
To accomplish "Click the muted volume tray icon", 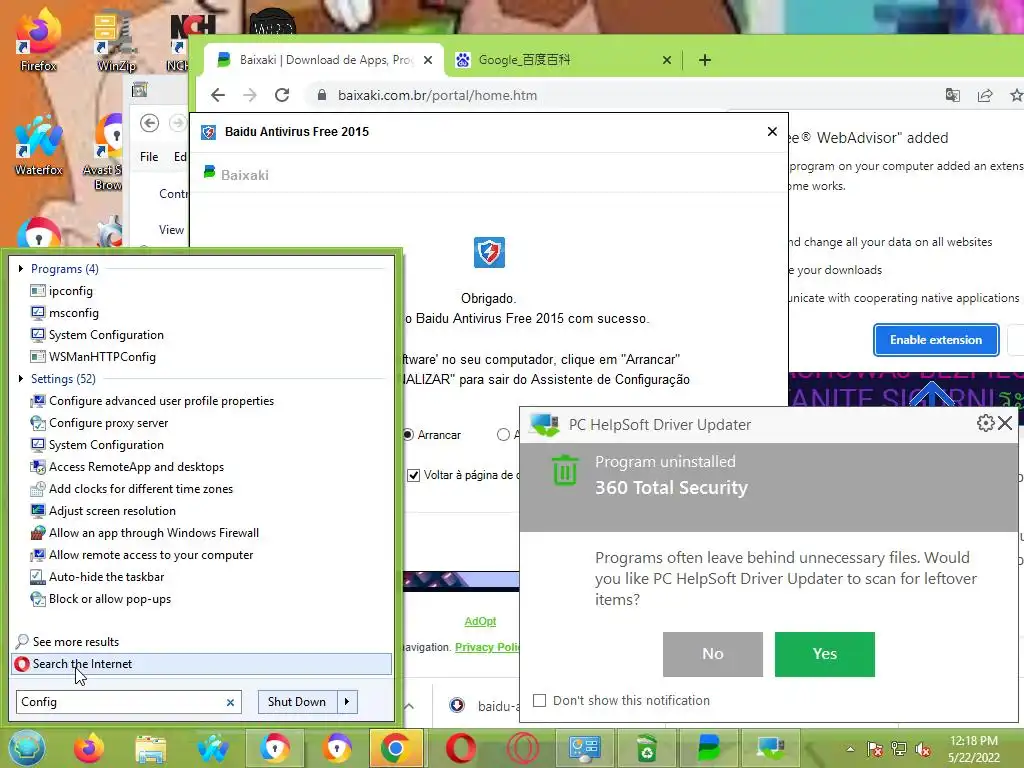I will 923,749.
